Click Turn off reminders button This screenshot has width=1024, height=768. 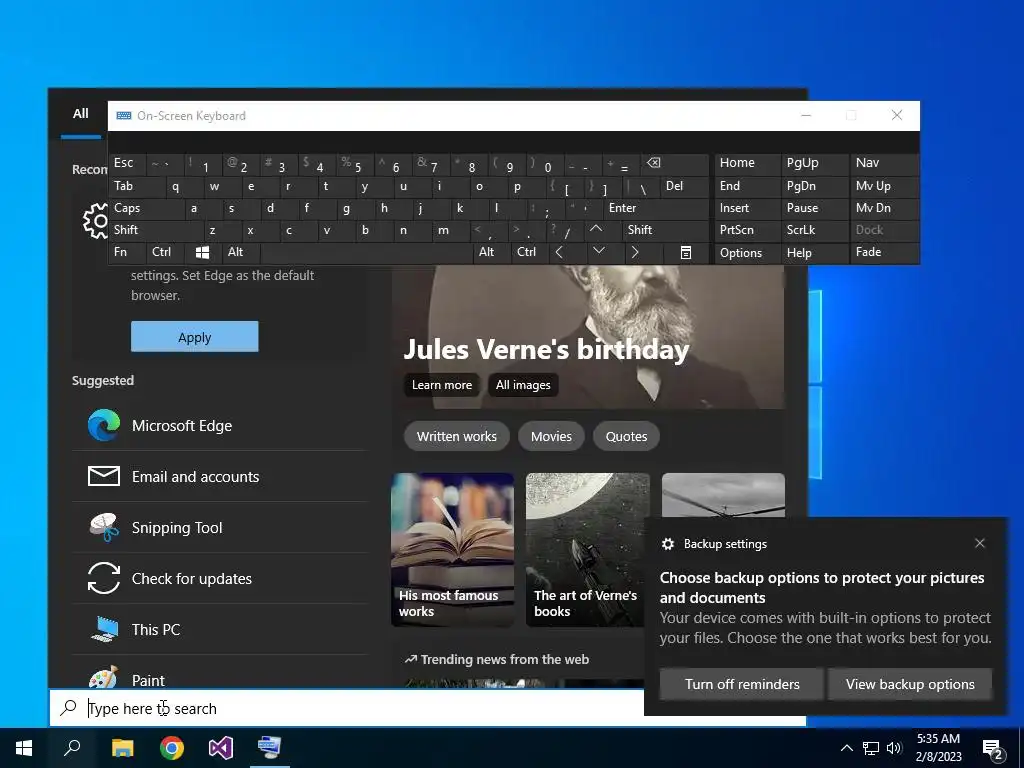click(x=742, y=684)
